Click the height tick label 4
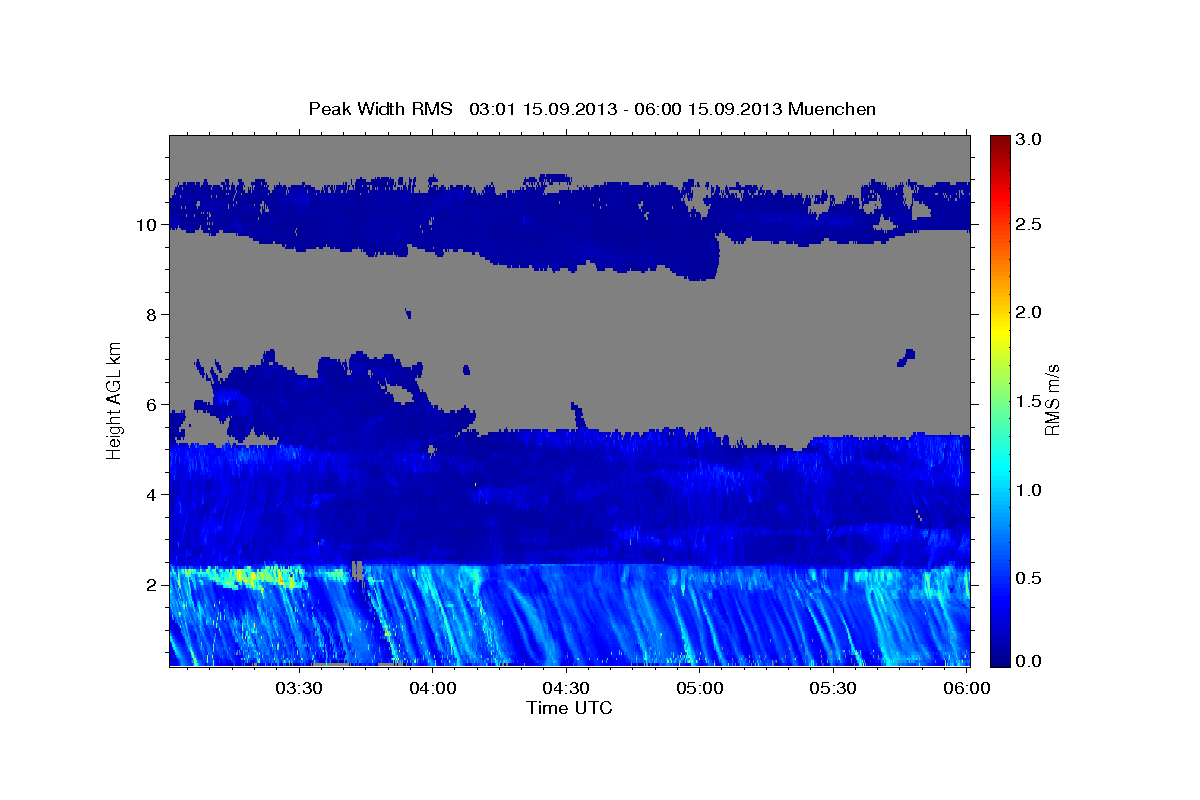This screenshot has width=1200, height=800. (151, 495)
